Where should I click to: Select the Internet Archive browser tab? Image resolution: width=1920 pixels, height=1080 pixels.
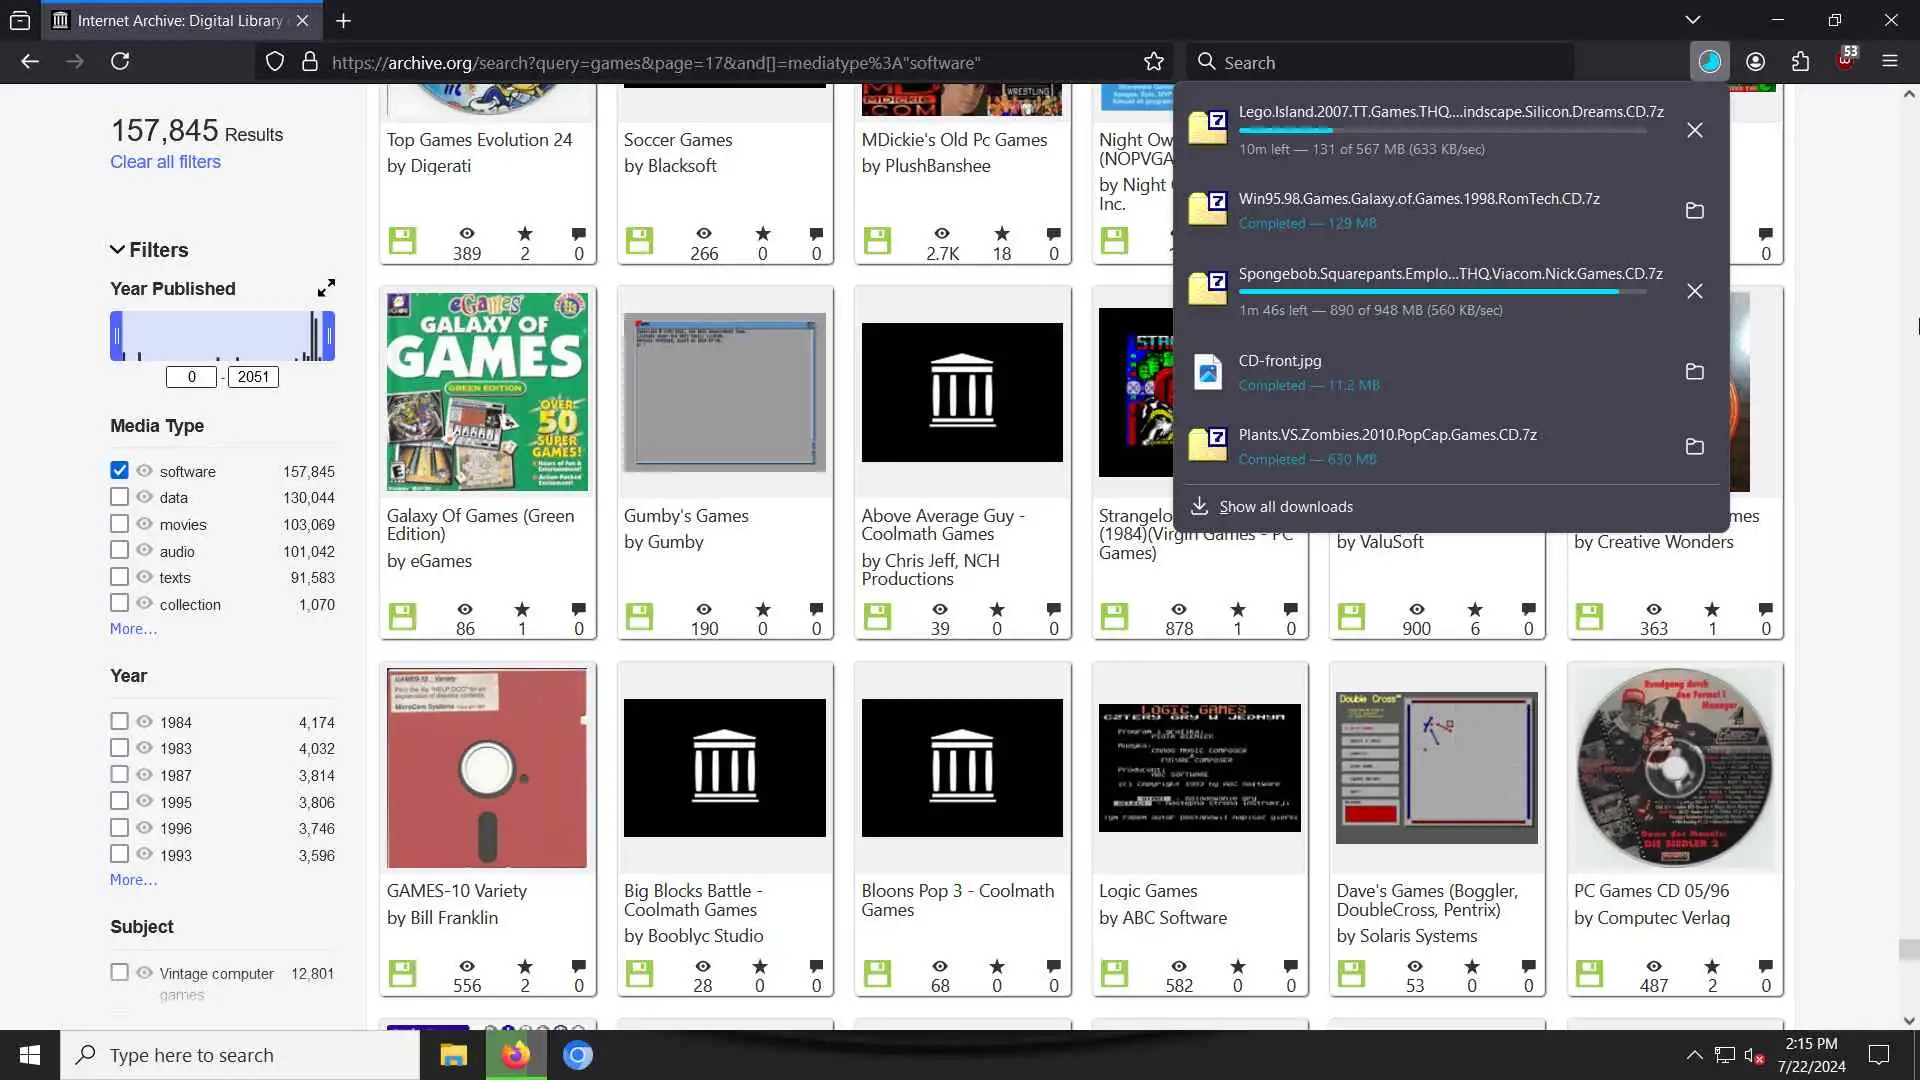pyautogui.click(x=180, y=20)
